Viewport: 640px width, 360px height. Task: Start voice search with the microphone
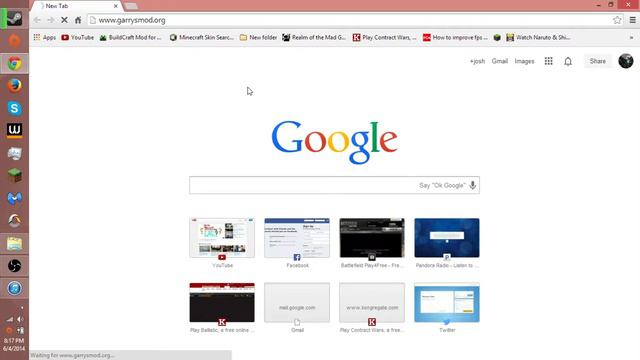click(472, 185)
